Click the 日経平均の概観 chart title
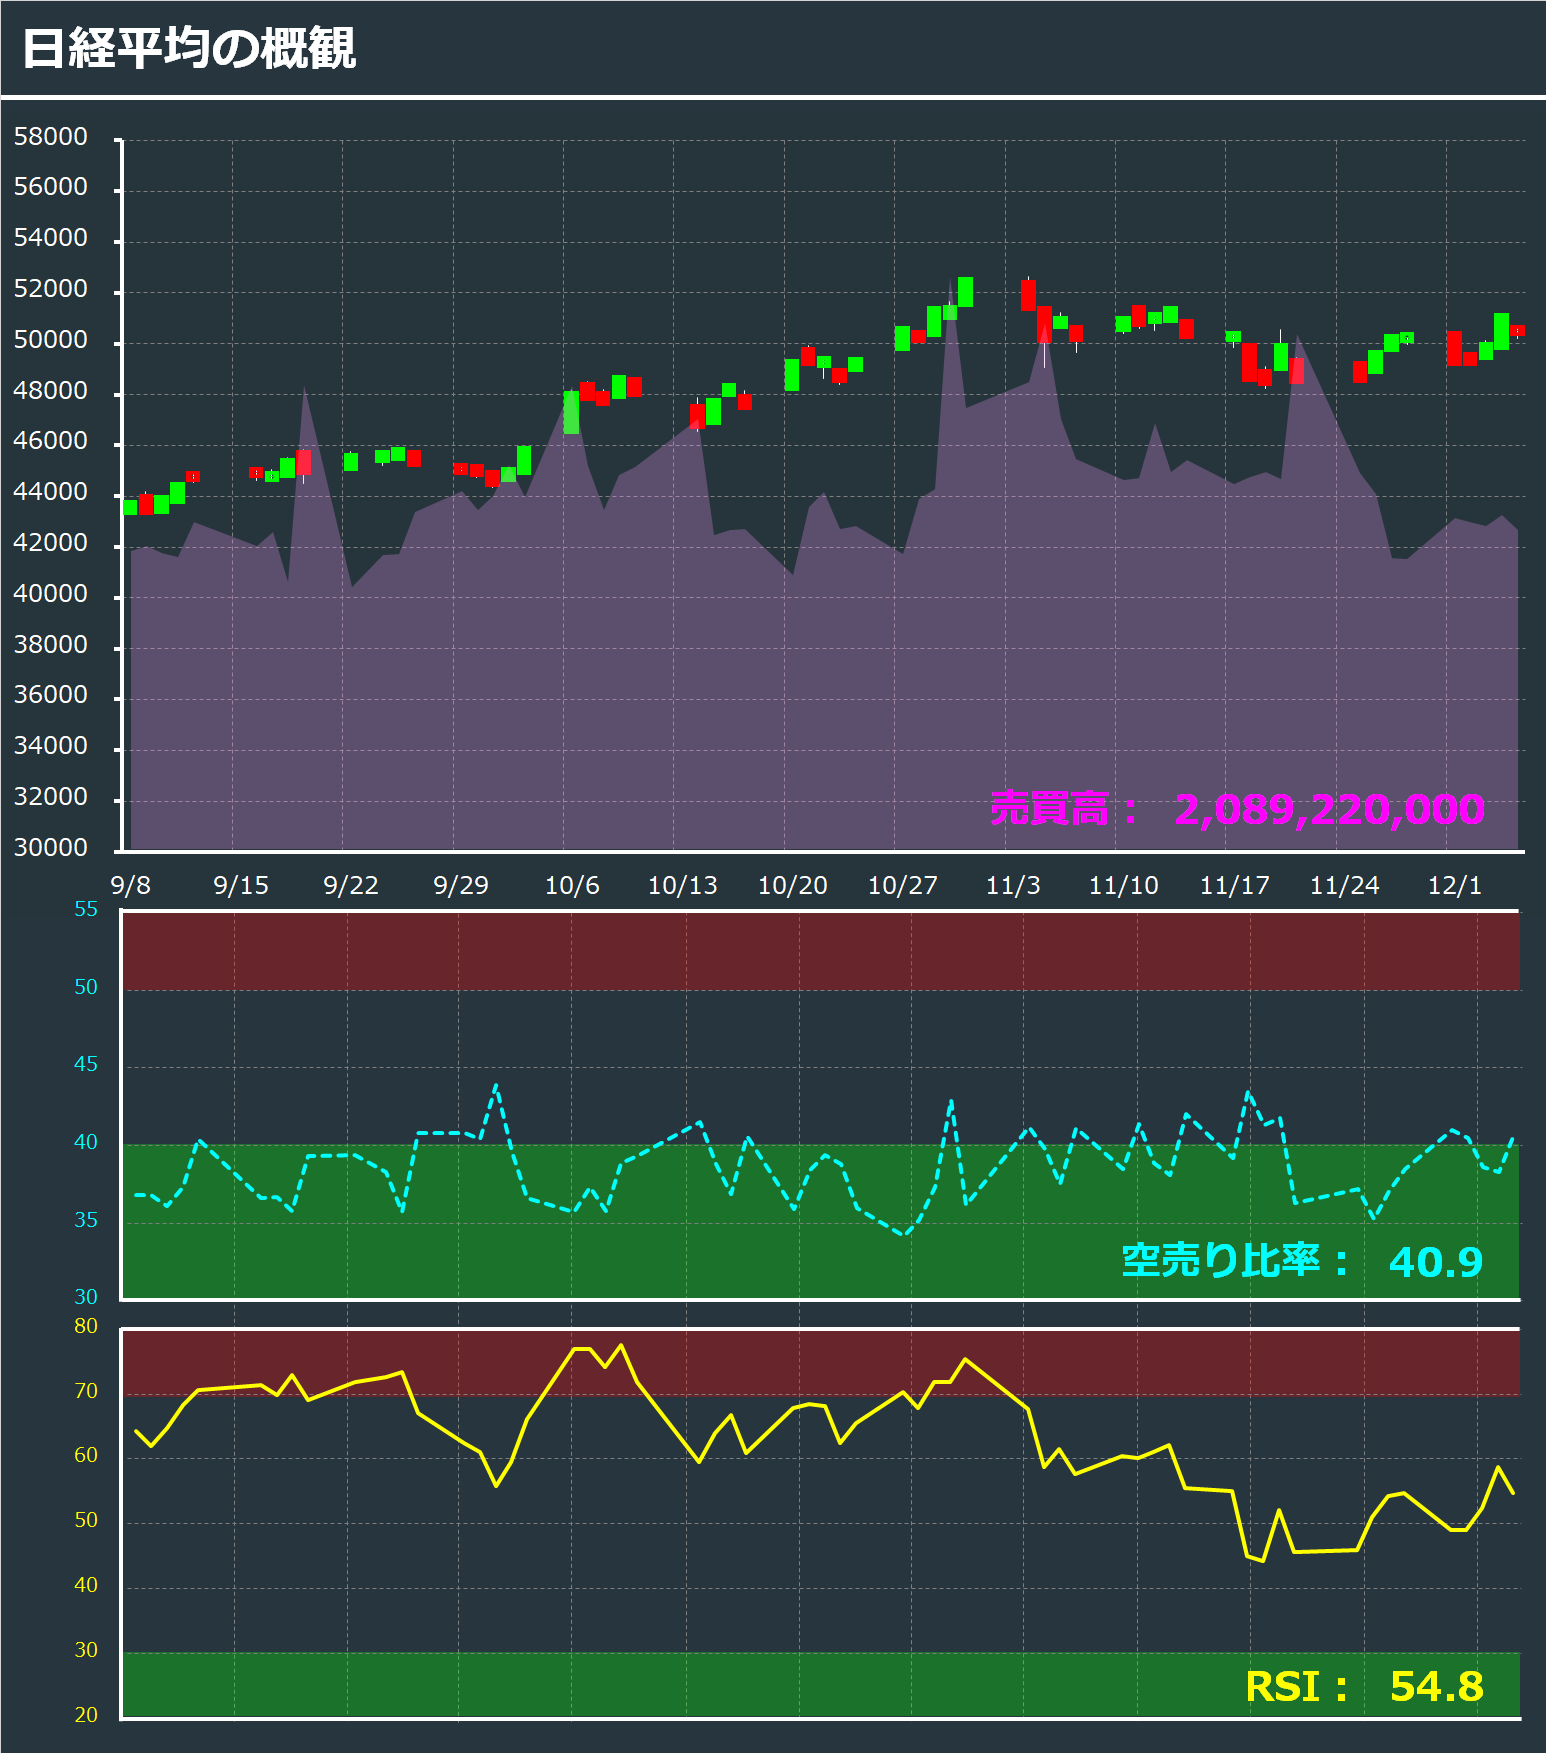 click(188, 48)
